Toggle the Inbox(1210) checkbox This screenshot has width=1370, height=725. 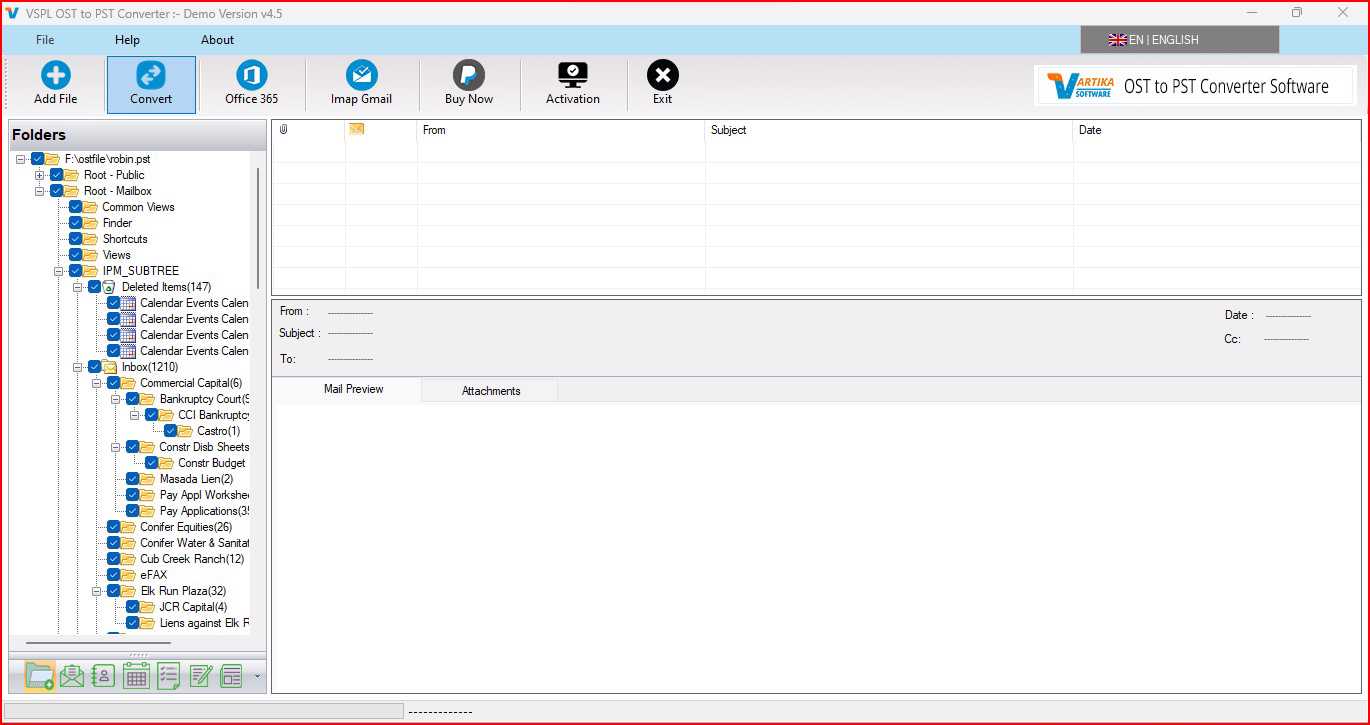95,367
